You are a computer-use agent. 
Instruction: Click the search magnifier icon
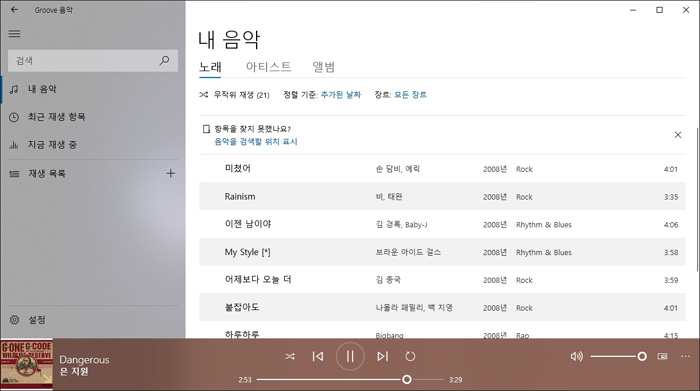[164, 60]
